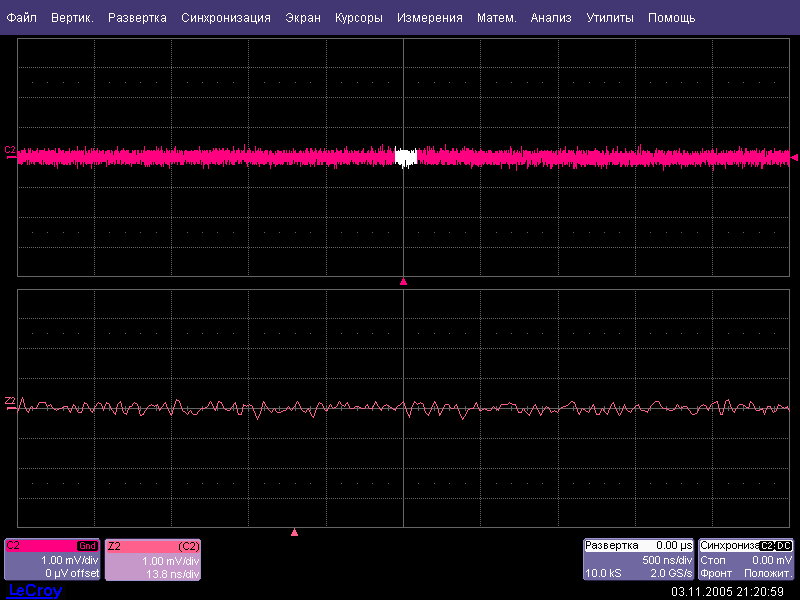Open the Экран display menu
Image resolution: width=800 pixels, height=600 pixels.
[303, 18]
